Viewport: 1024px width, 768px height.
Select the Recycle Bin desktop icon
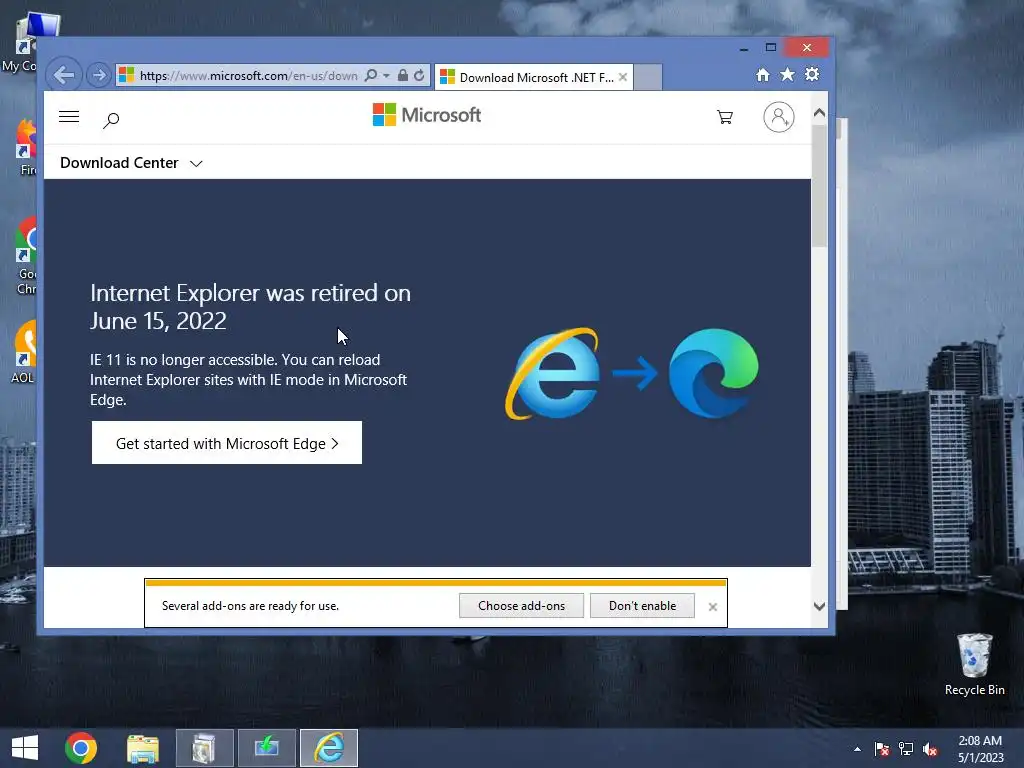tap(974, 664)
